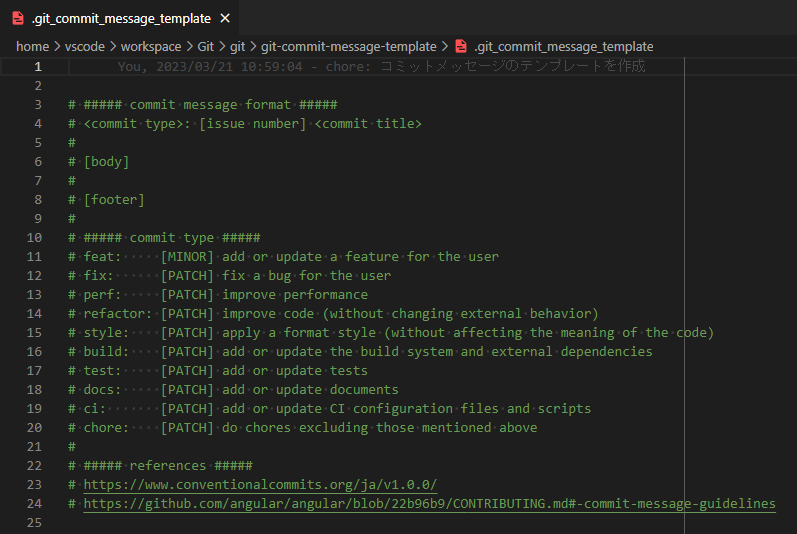Open the vscode breadcrumb segment
The image size is (797, 534).
[x=84, y=46]
